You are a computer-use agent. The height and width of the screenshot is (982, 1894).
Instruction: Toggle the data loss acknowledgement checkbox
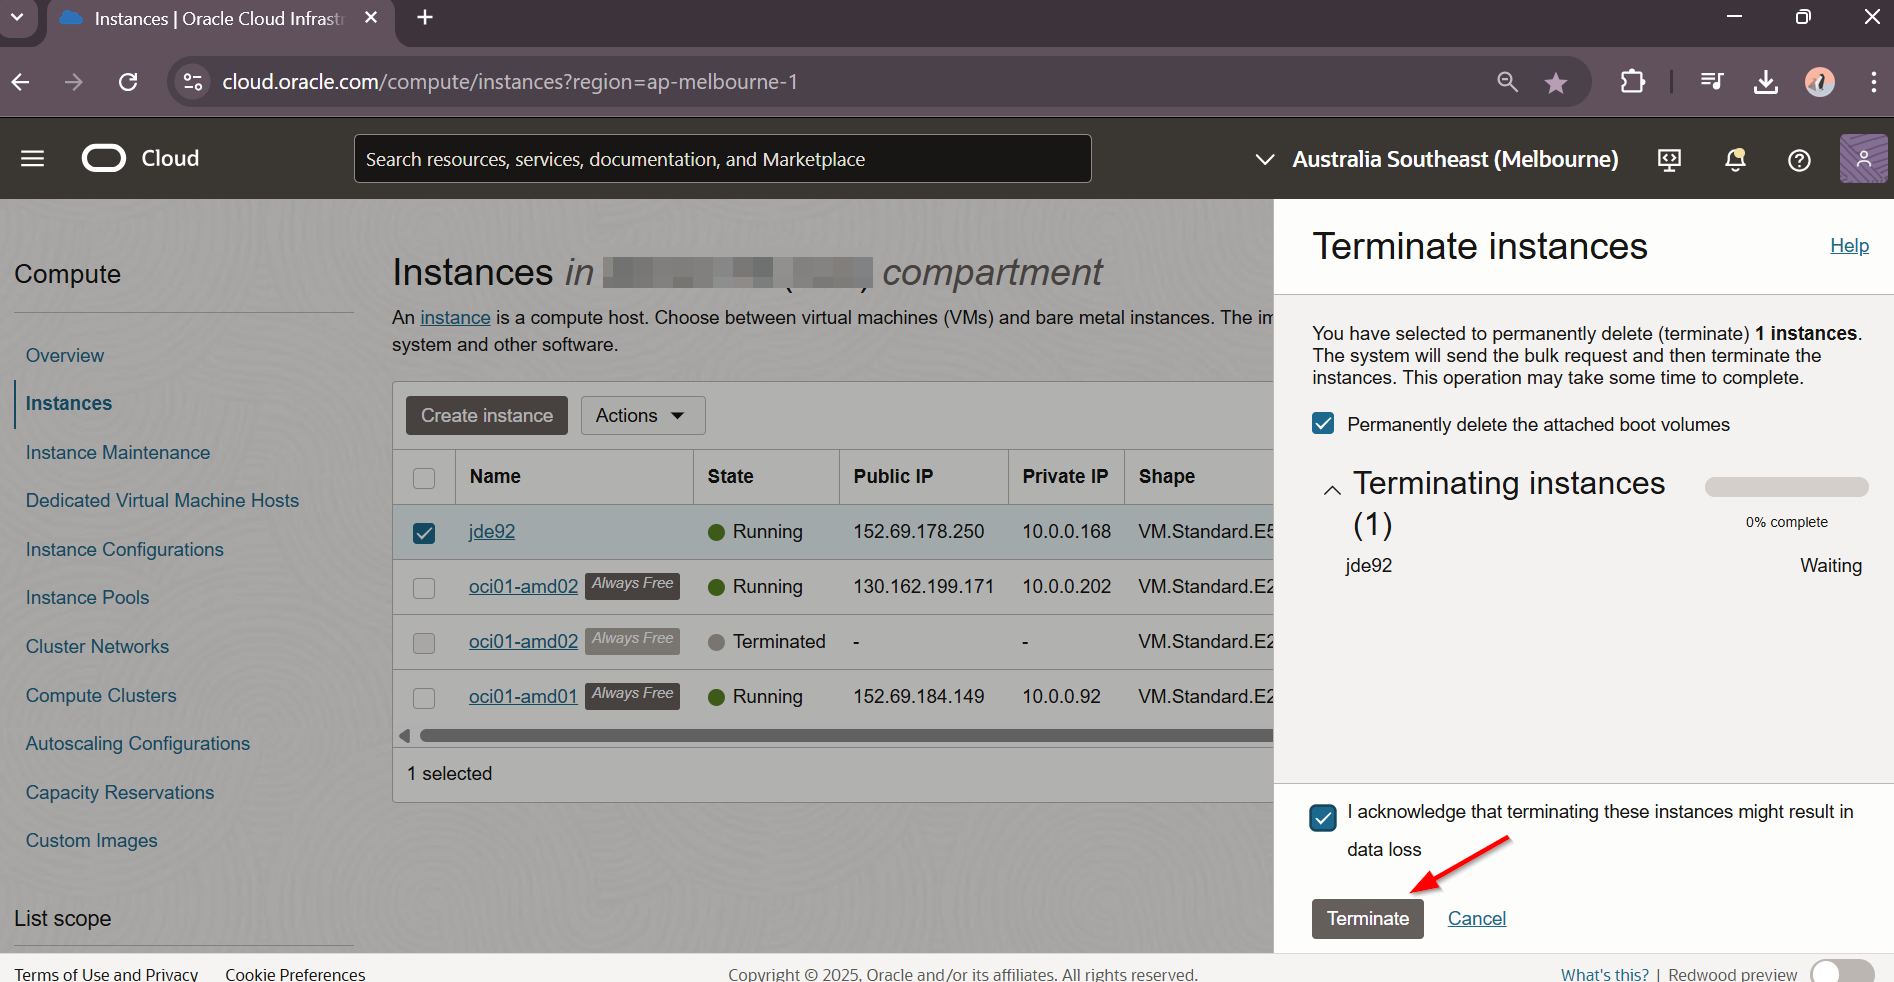tap(1323, 818)
